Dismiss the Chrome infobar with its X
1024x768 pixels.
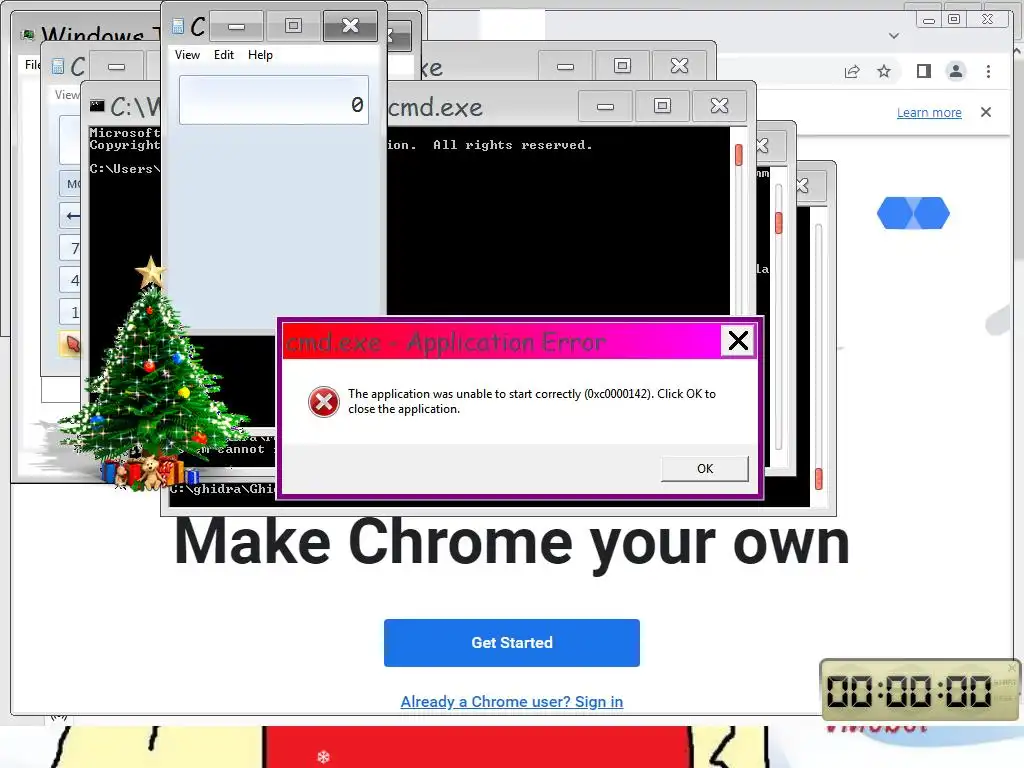point(986,112)
